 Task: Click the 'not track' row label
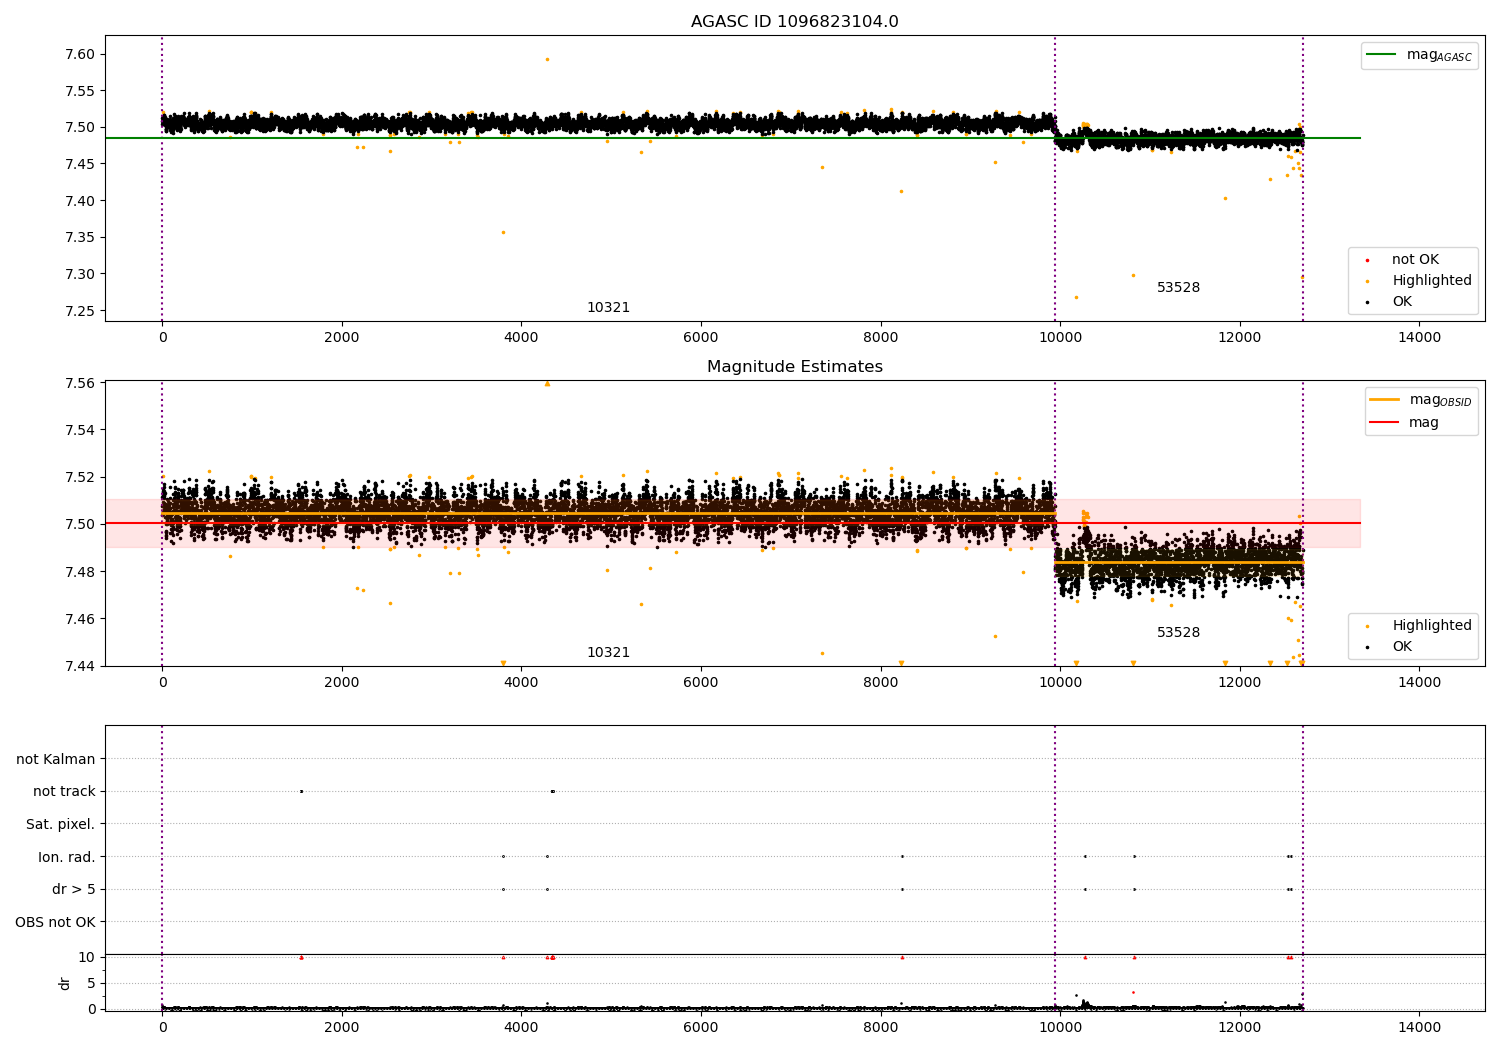point(64,791)
